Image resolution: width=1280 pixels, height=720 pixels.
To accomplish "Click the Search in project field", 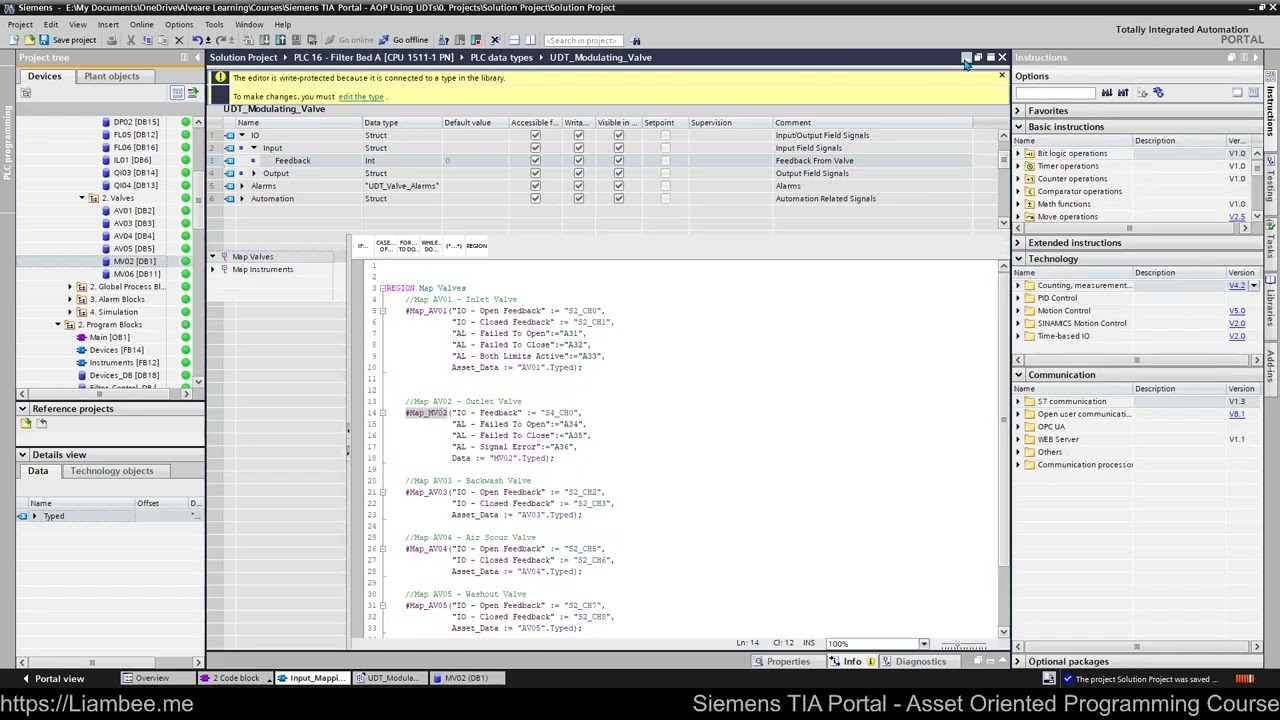I will pyautogui.click(x=583, y=40).
